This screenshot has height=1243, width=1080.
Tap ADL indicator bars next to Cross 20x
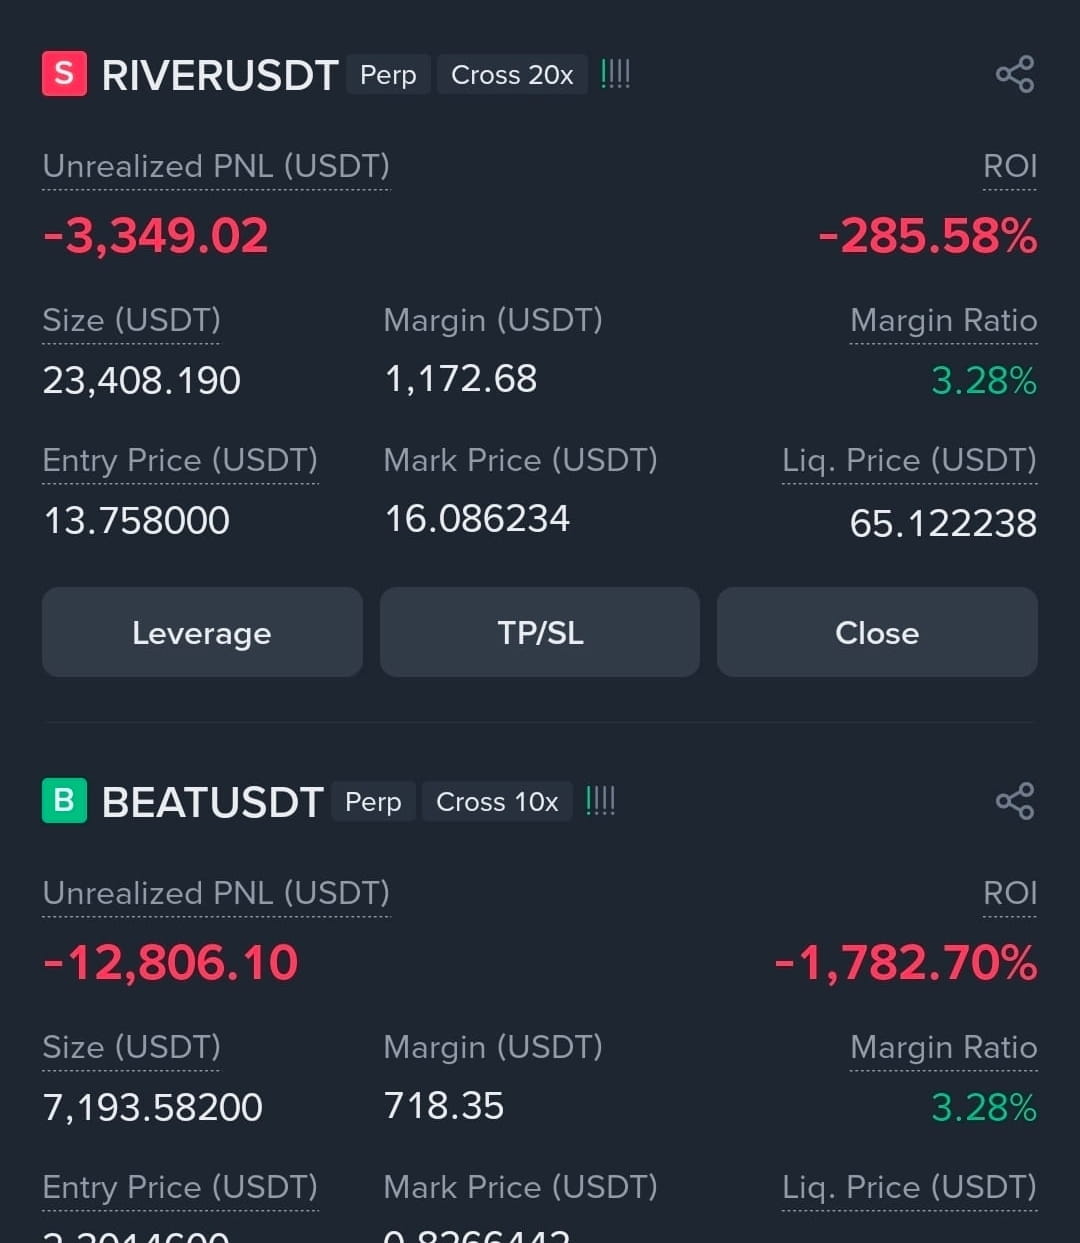tap(615, 74)
